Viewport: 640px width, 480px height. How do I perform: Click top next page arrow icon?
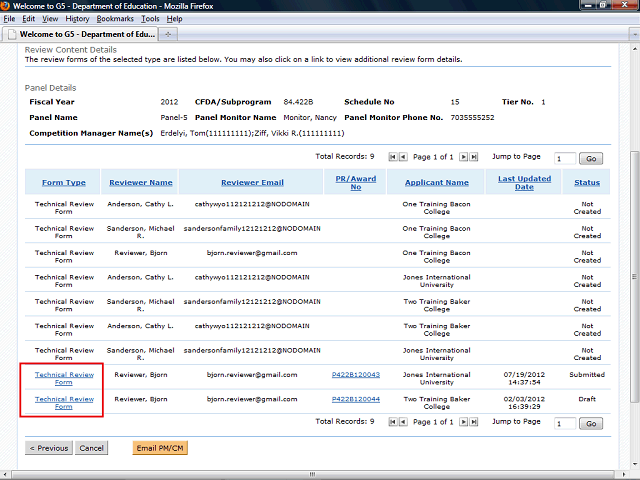point(462,157)
